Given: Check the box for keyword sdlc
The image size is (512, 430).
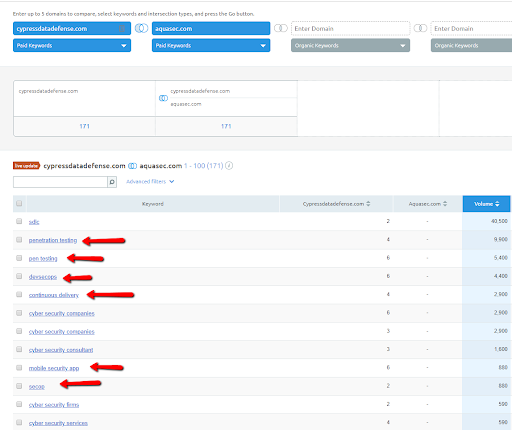Looking at the screenshot, I should click(x=19, y=221).
